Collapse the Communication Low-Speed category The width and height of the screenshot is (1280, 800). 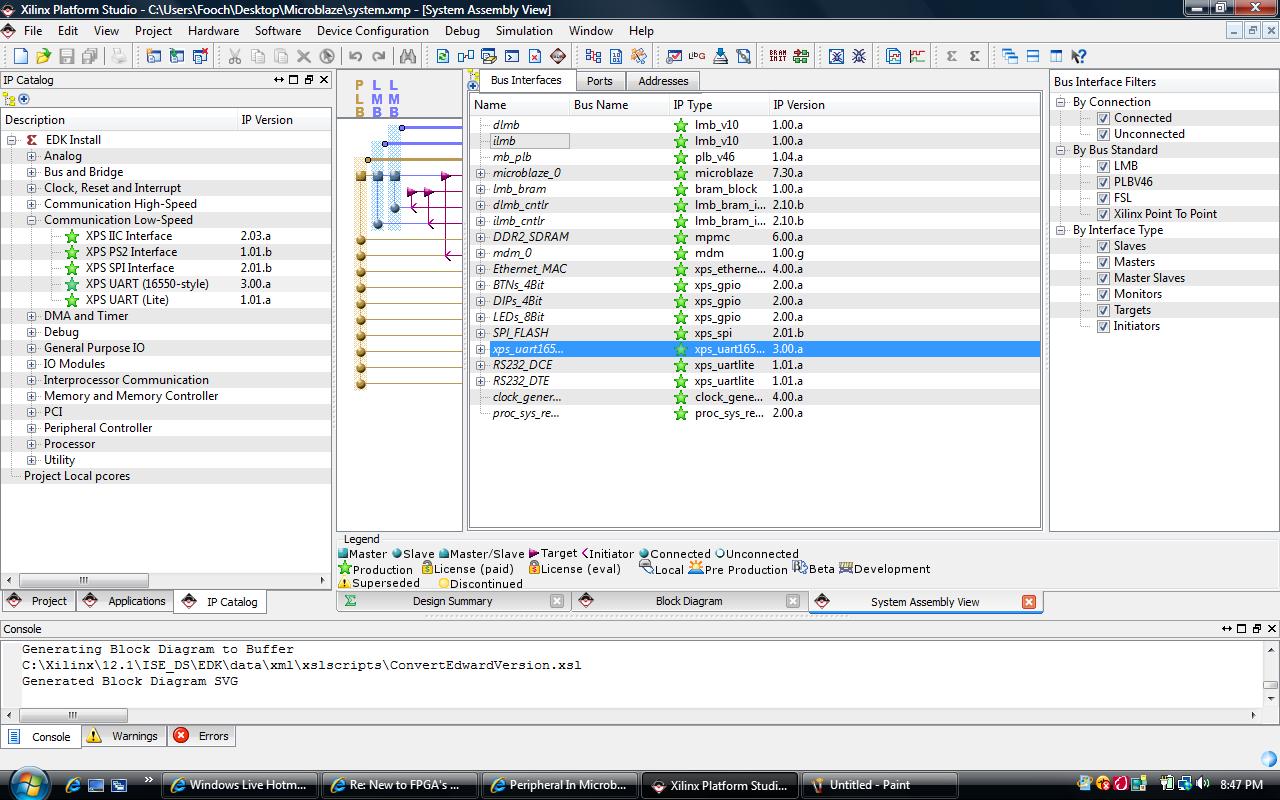point(31,220)
